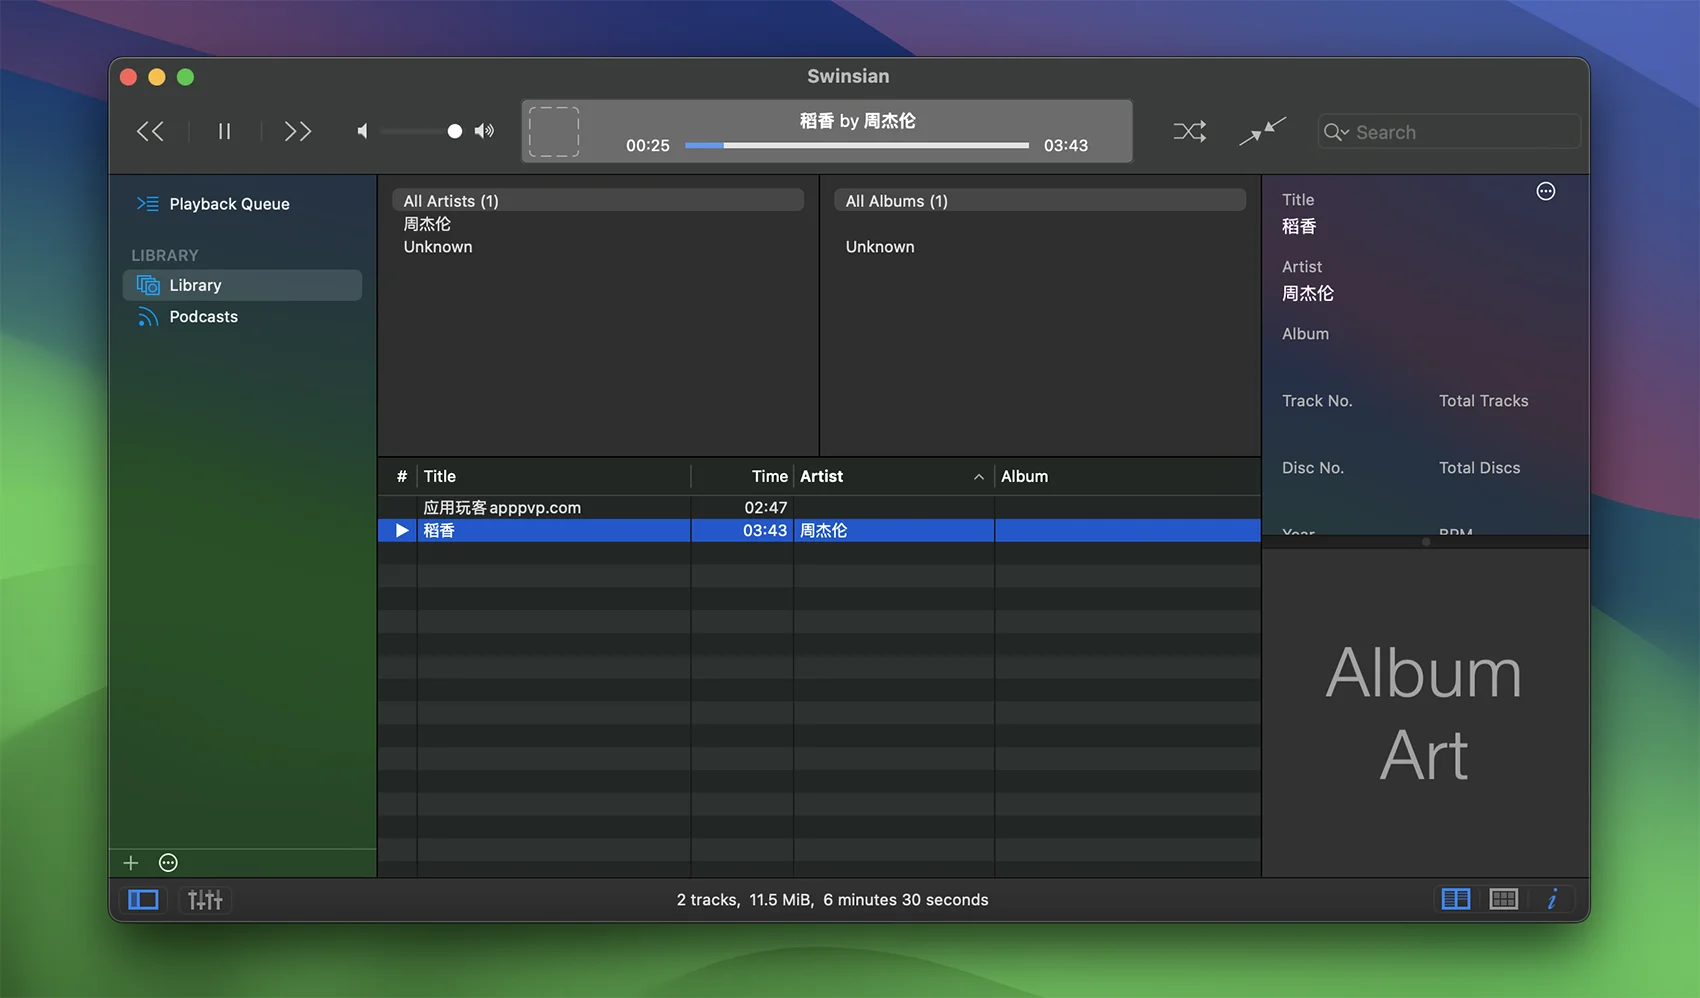
Task: Click the low-volume speaker icon
Action: click(x=362, y=131)
